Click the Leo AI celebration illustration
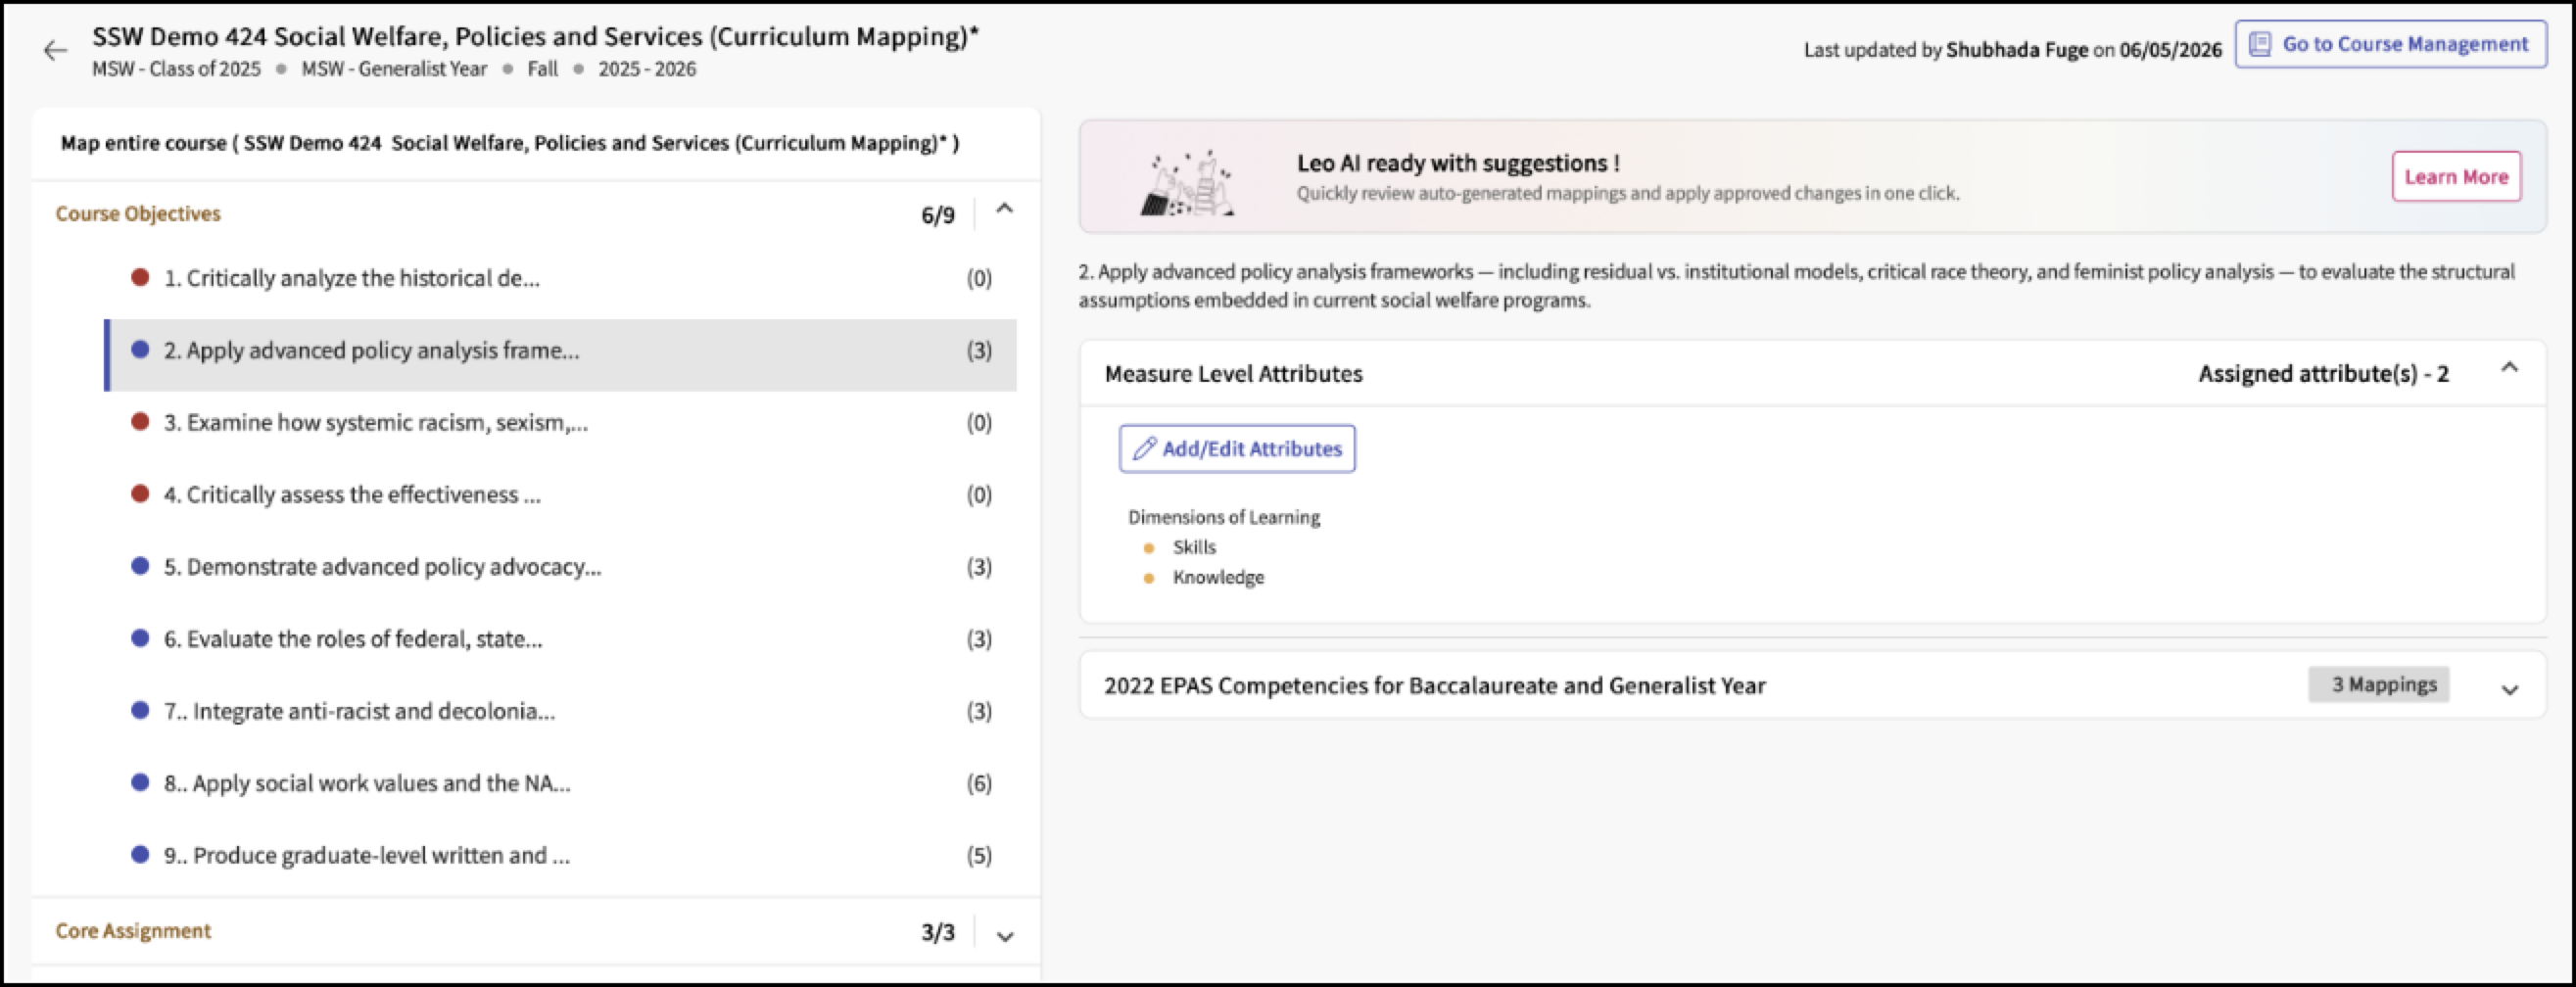 click(1187, 182)
